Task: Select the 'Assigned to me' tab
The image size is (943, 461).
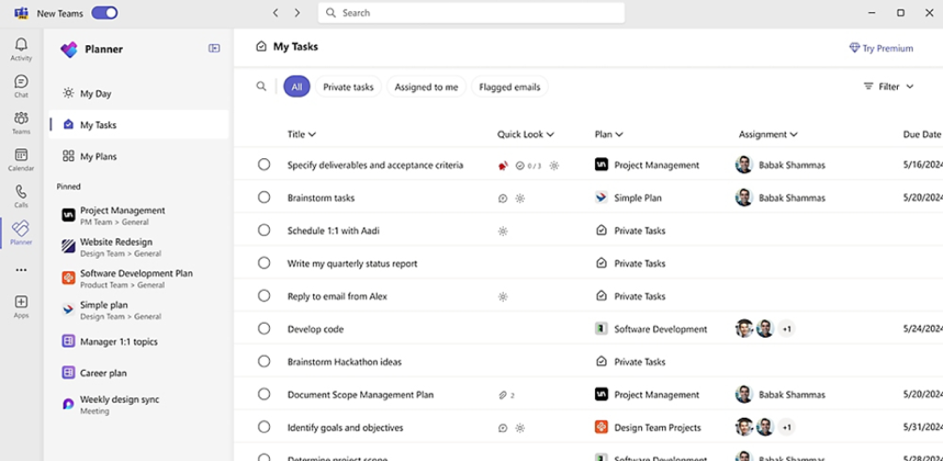Action: [x=426, y=87]
